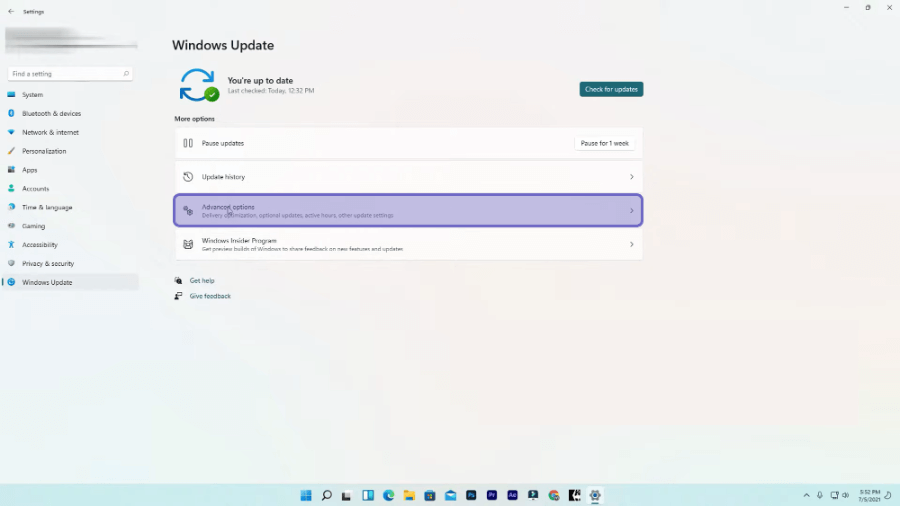Image resolution: width=900 pixels, height=506 pixels.
Task: Click the microphone tray icon
Action: pos(820,496)
